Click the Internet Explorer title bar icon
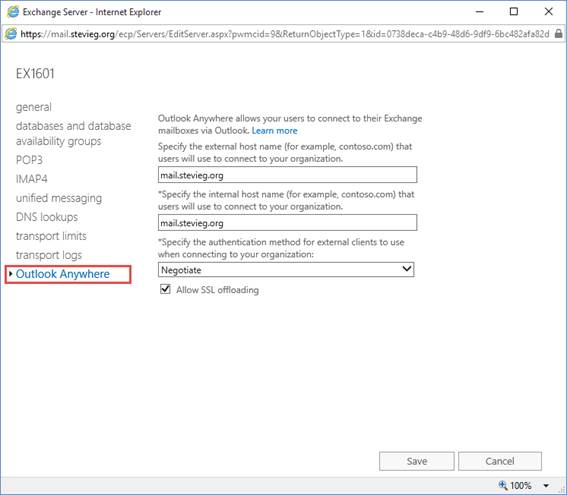The height and width of the screenshot is (495, 567). coord(13,12)
